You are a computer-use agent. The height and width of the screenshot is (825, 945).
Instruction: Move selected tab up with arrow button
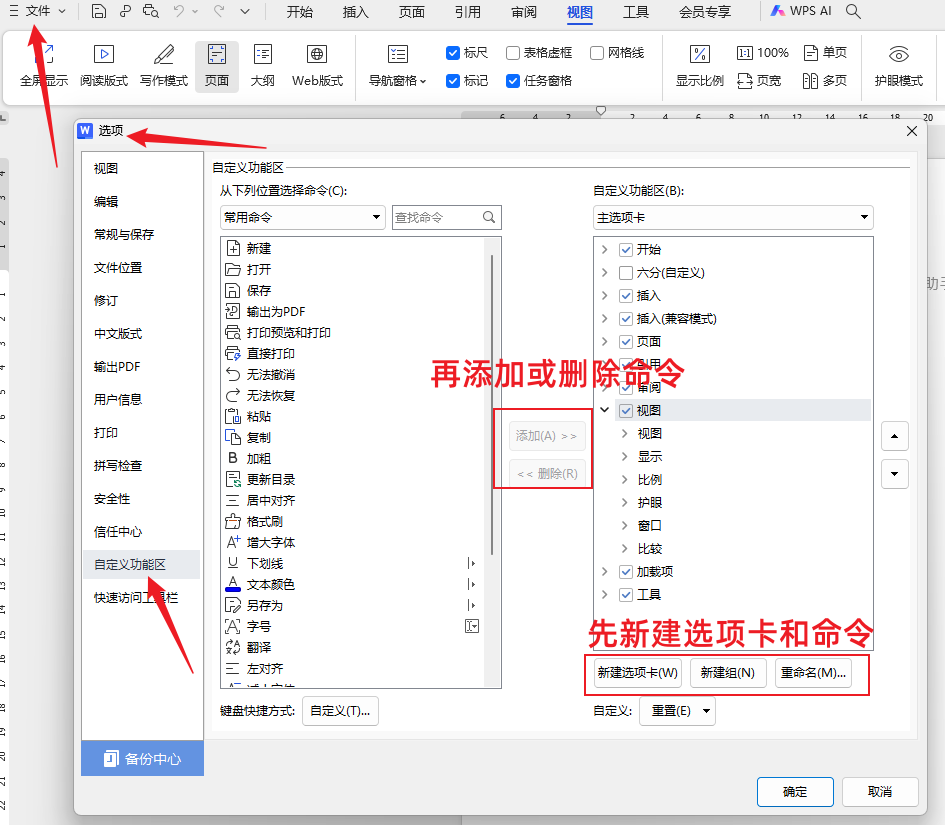[894, 436]
